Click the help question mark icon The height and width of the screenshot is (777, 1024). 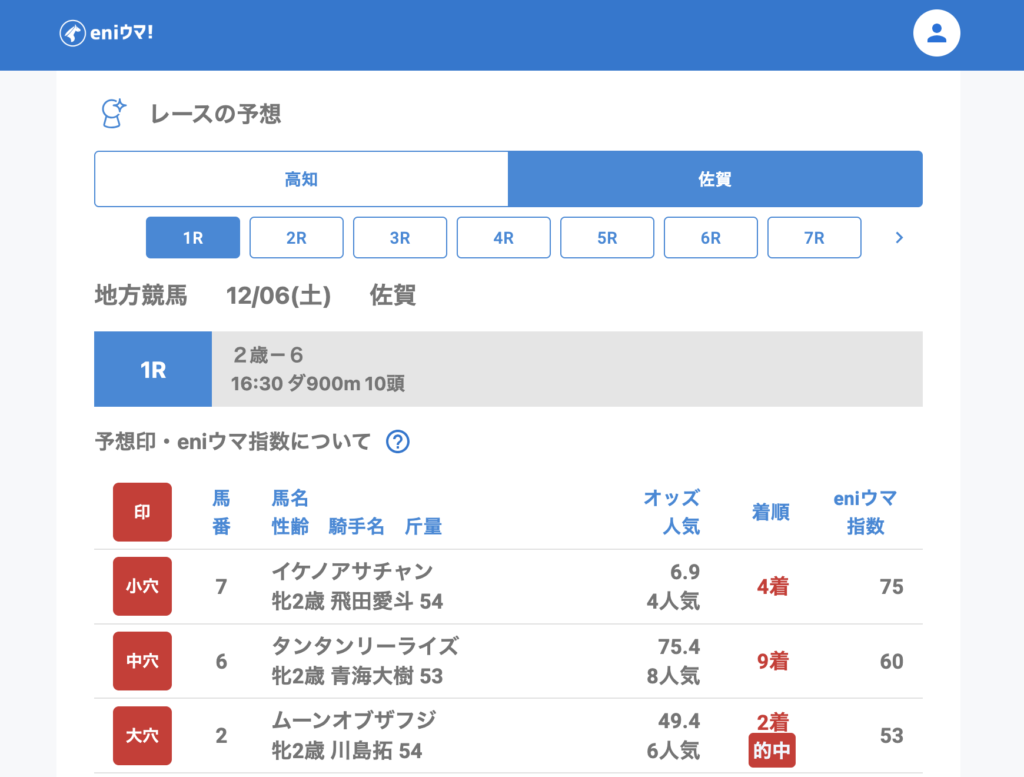point(398,442)
